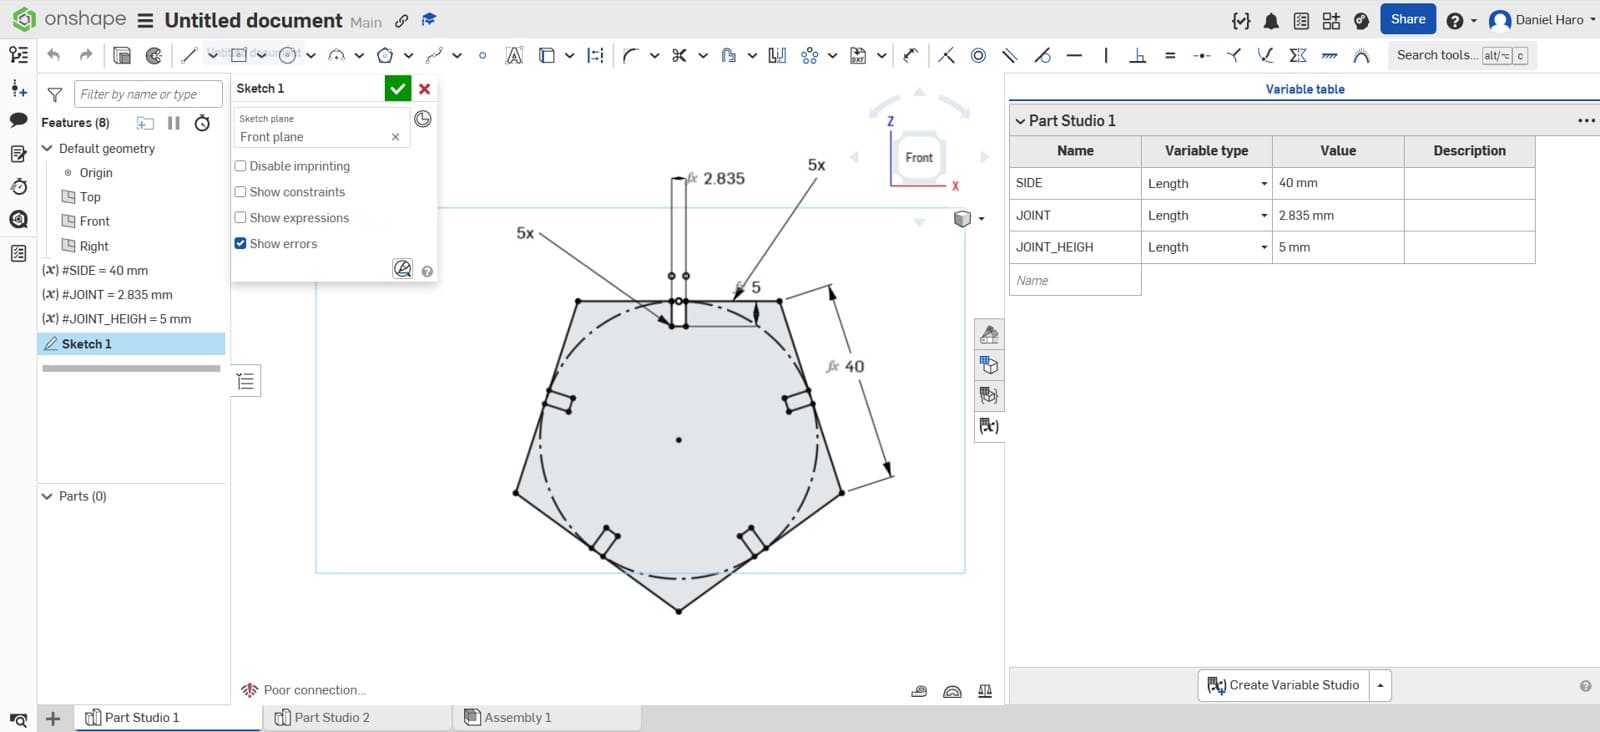Apply the Parallel constraint

click(1010, 55)
